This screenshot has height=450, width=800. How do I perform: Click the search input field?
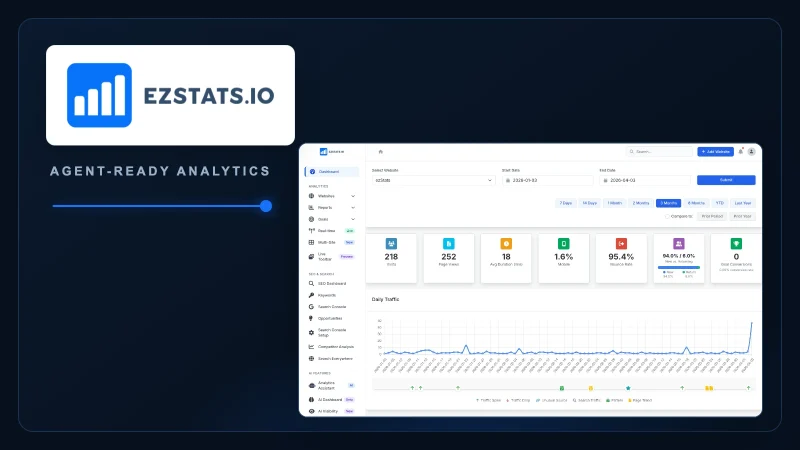pyautogui.click(x=659, y=152)
